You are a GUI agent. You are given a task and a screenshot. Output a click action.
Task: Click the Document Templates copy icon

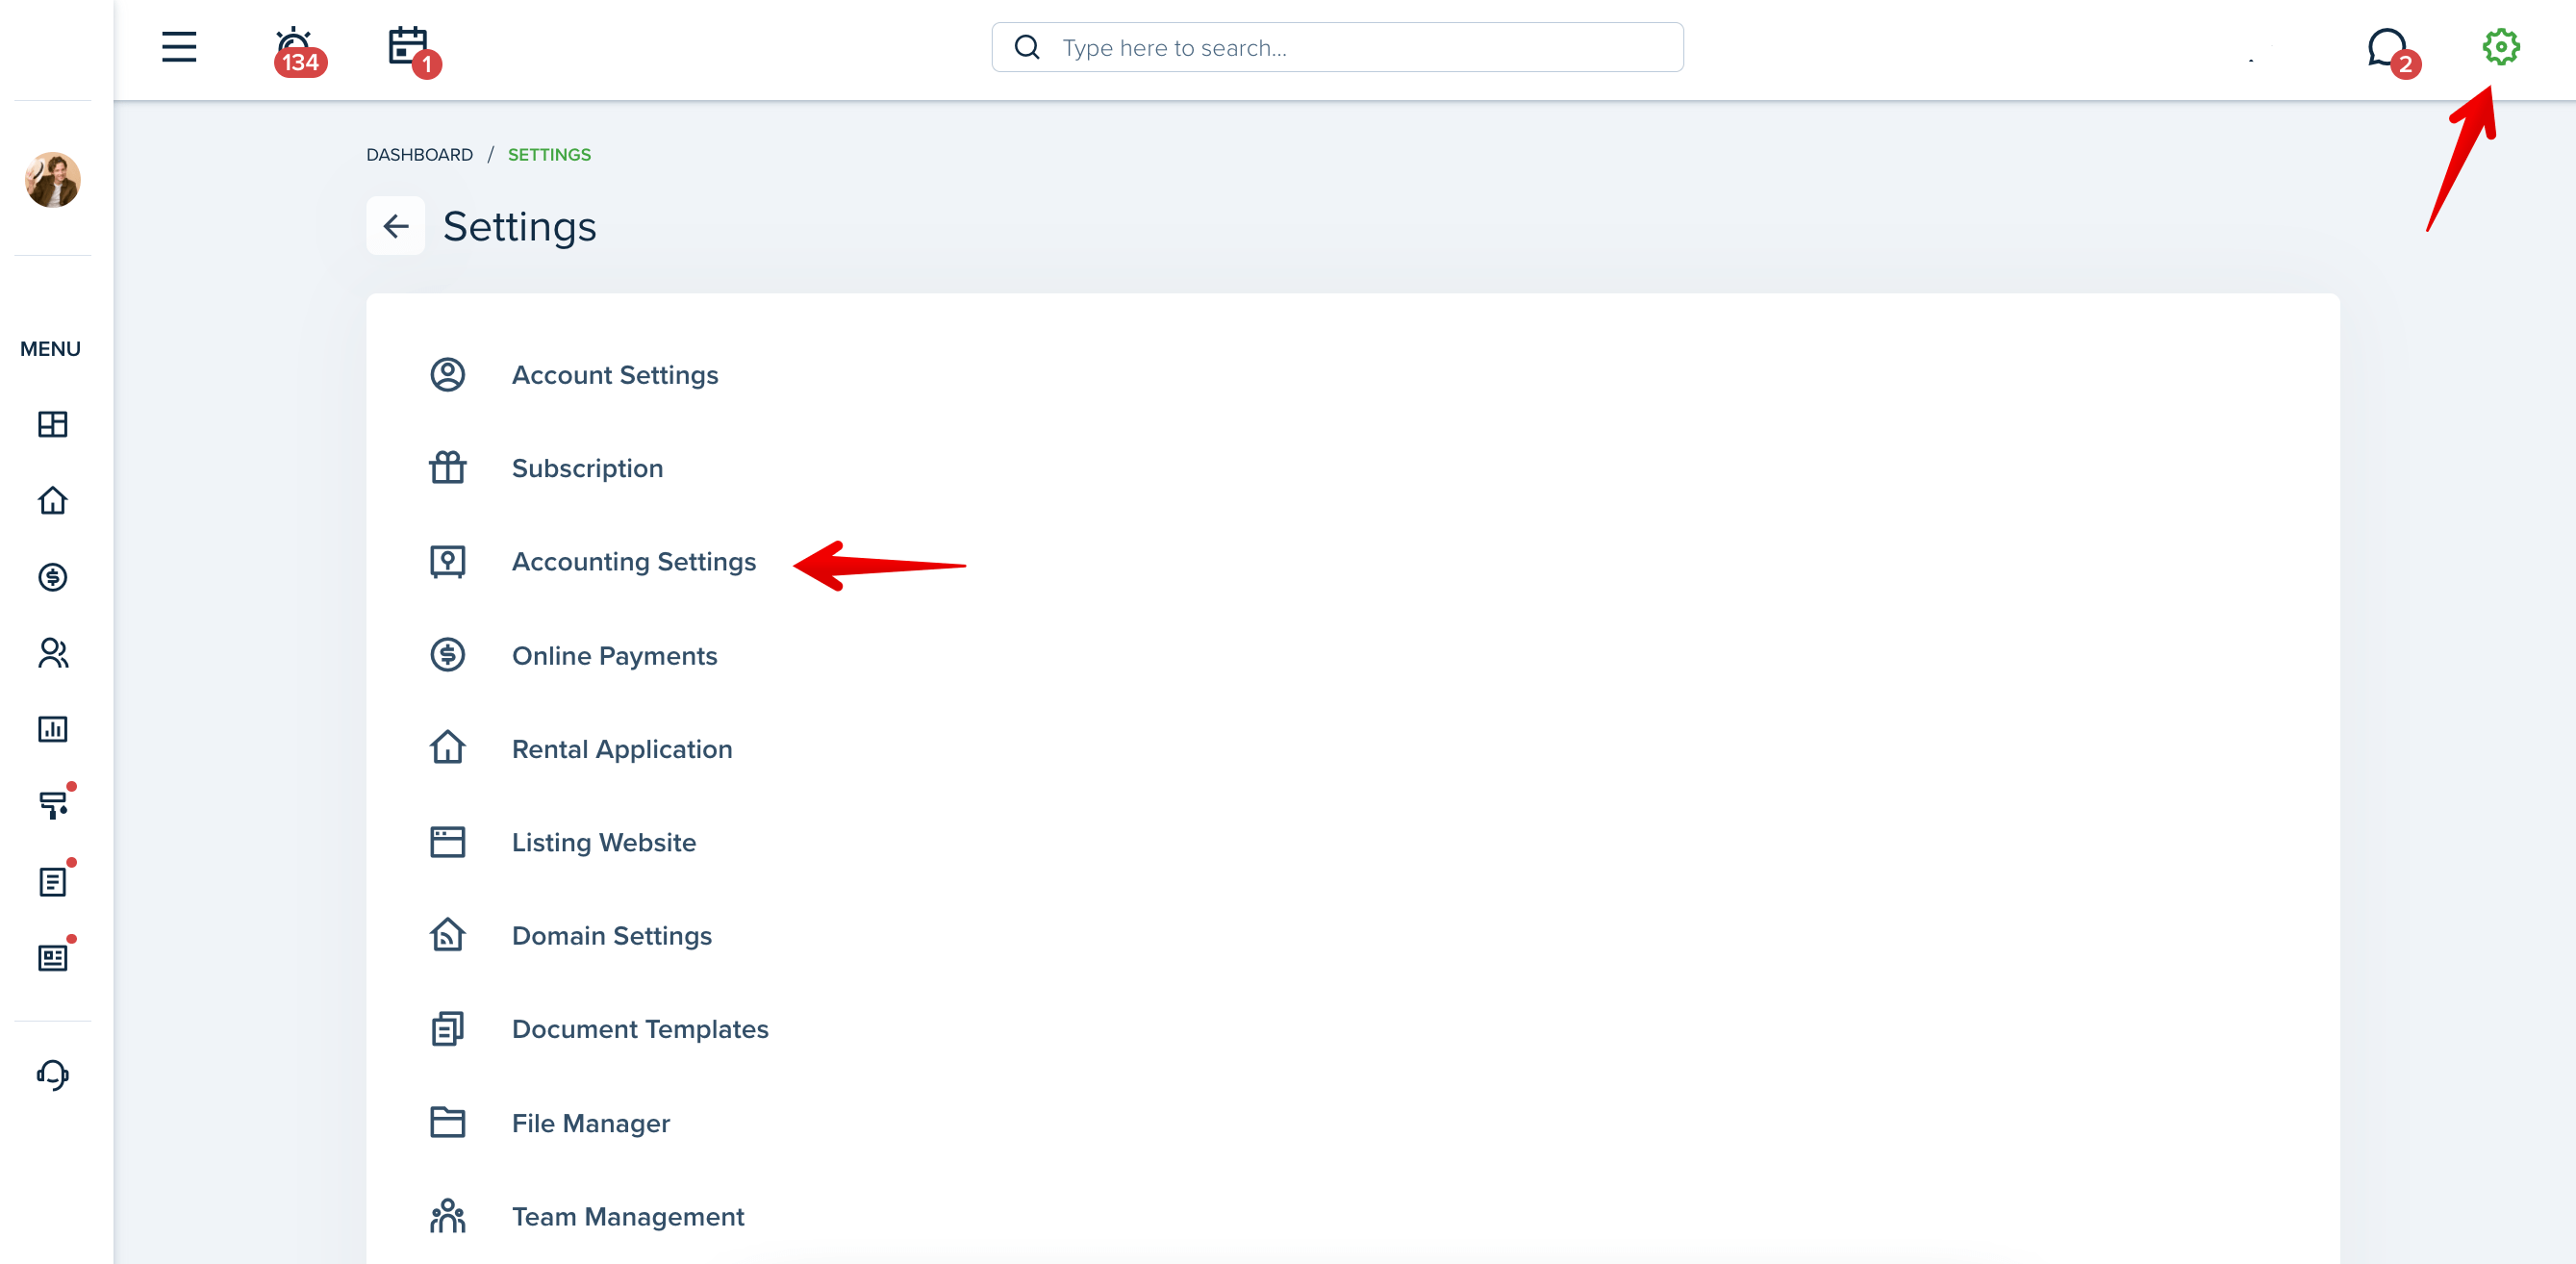(x=448, y=1029)
